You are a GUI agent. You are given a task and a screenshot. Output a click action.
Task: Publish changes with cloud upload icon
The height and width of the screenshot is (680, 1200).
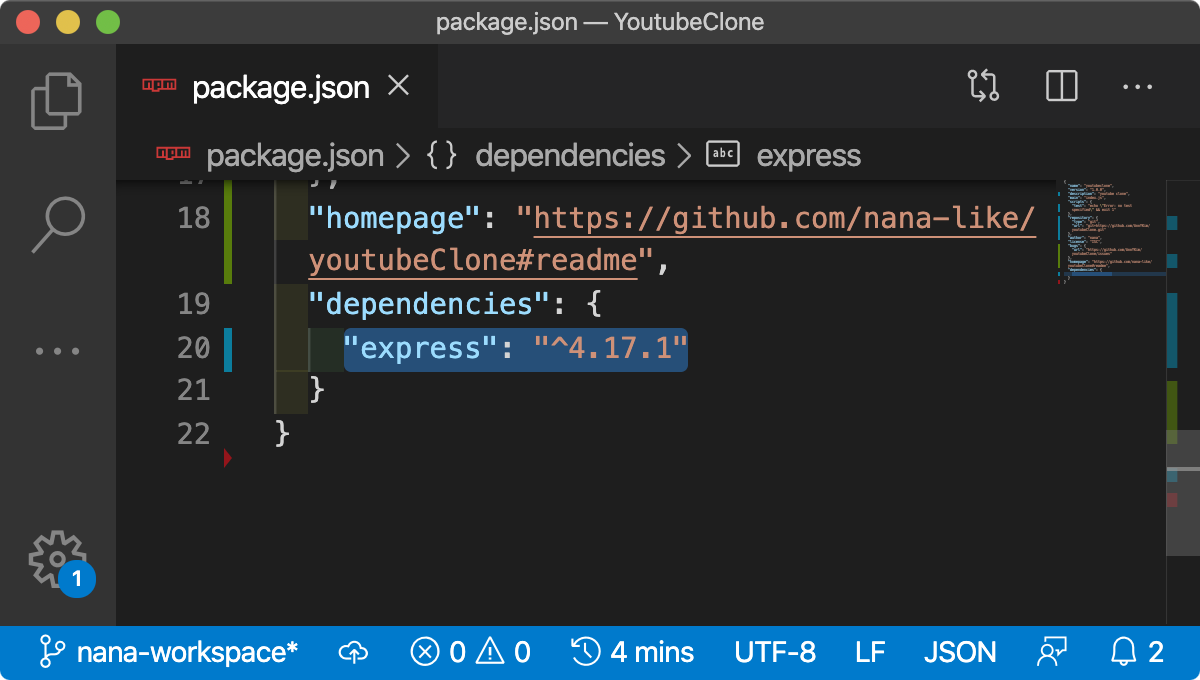point(354,653)
